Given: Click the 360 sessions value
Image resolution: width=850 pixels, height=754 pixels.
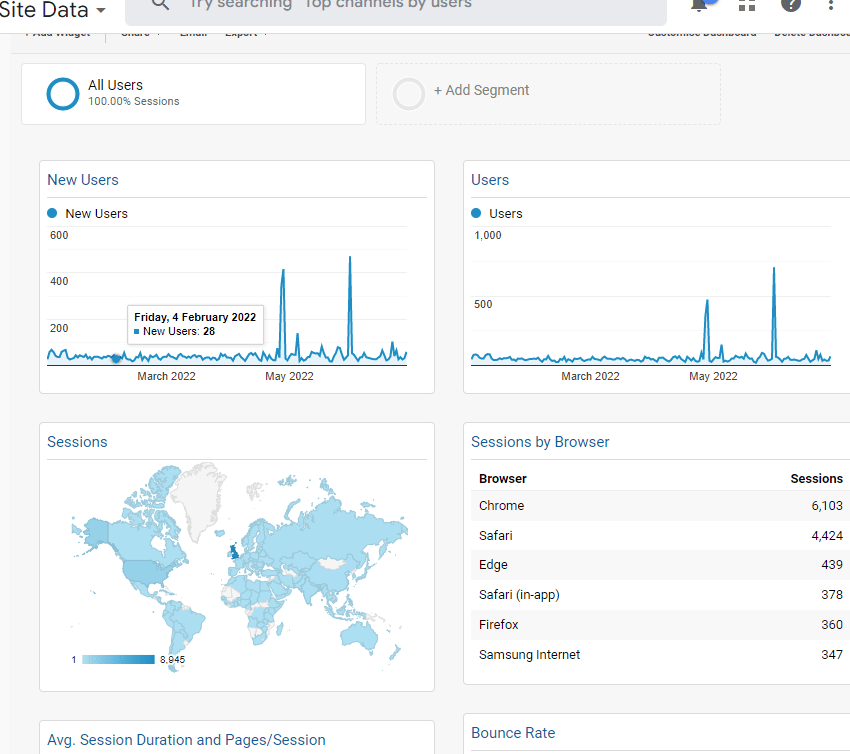Looking at the screenshot, I should click(x=832, y=624).
